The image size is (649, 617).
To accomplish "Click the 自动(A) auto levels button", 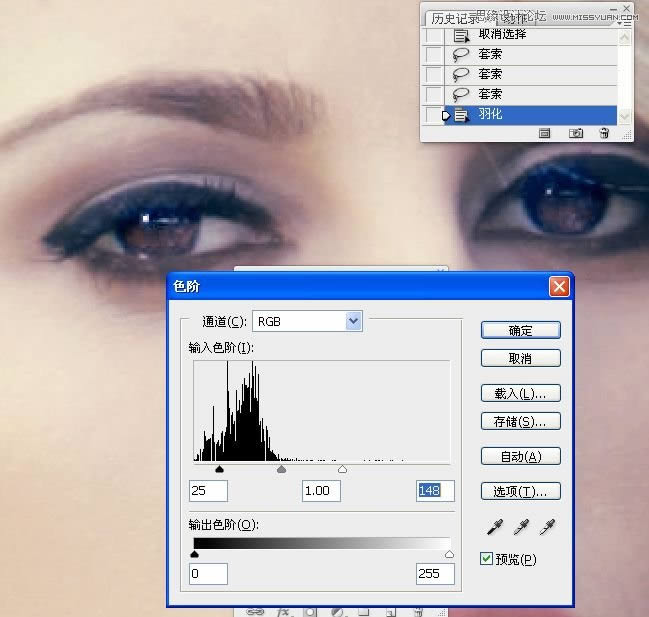I will (x=520, y=457).
